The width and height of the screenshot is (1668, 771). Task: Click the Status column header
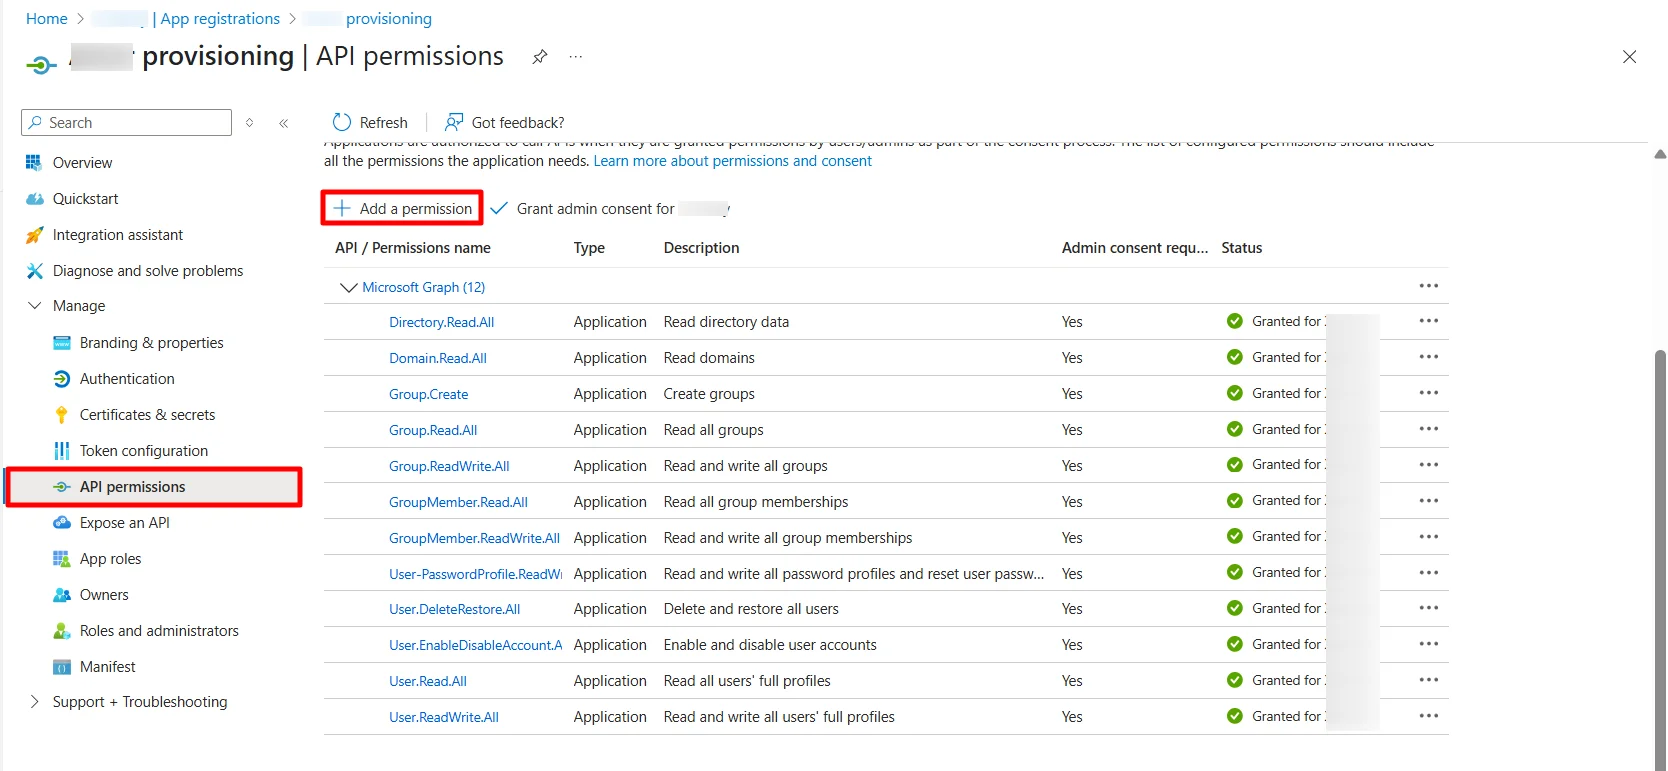pos(1241,248)
